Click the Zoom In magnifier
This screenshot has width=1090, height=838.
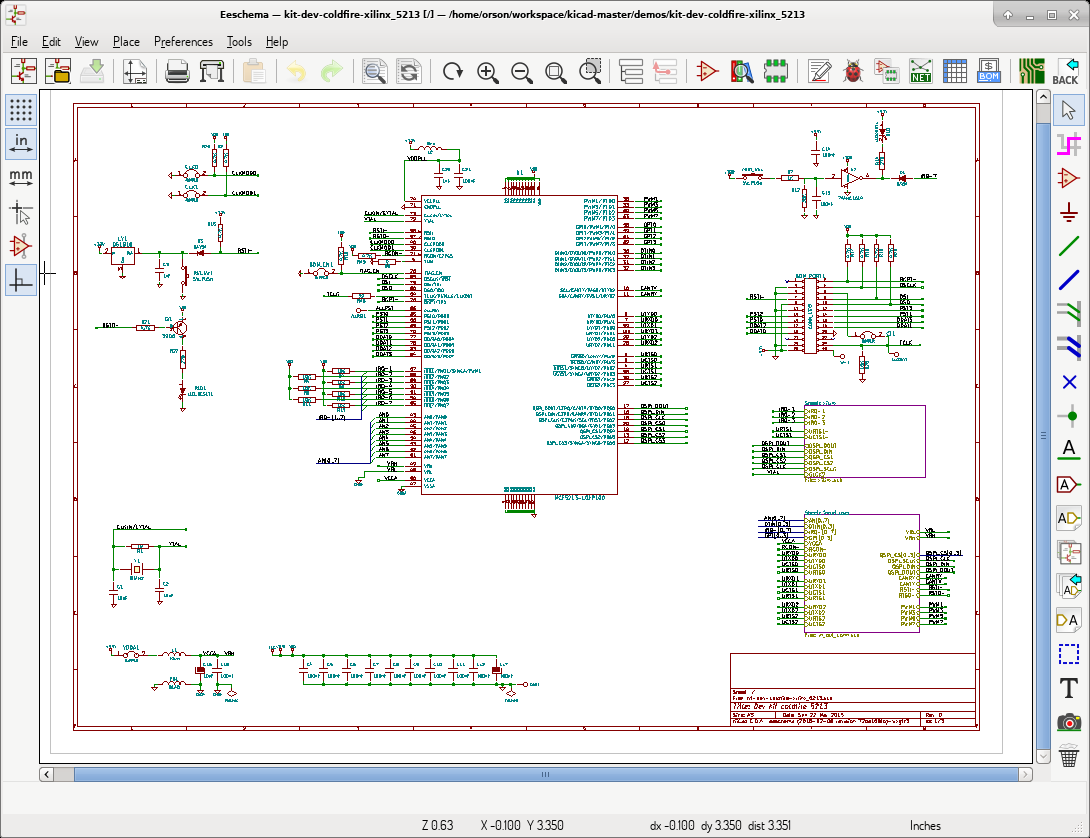click(487, 71)
